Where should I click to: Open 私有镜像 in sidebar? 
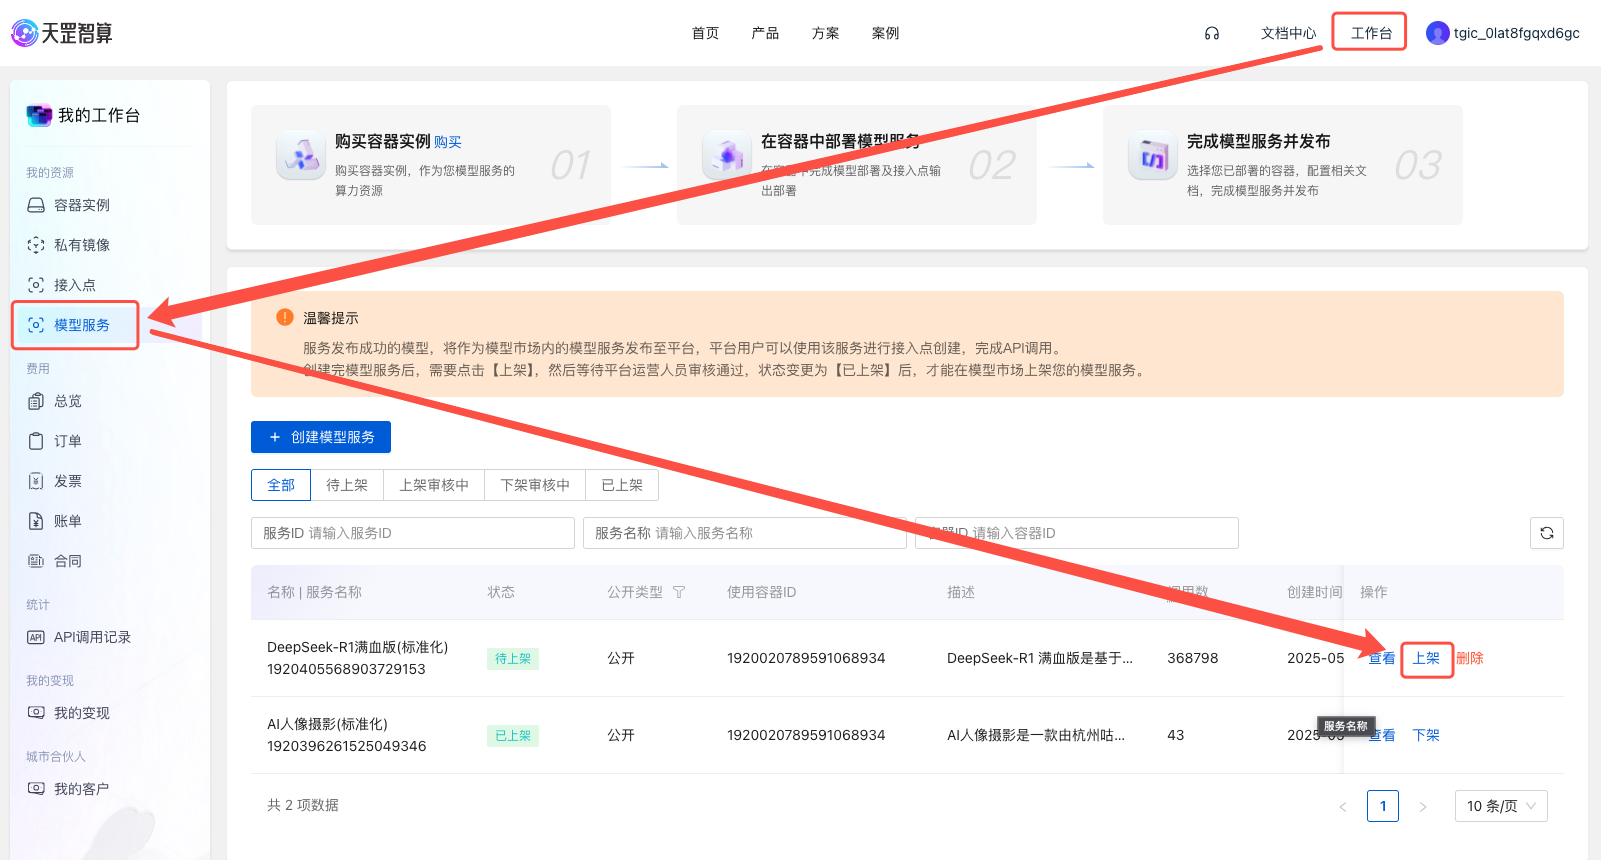click(82, 245)
